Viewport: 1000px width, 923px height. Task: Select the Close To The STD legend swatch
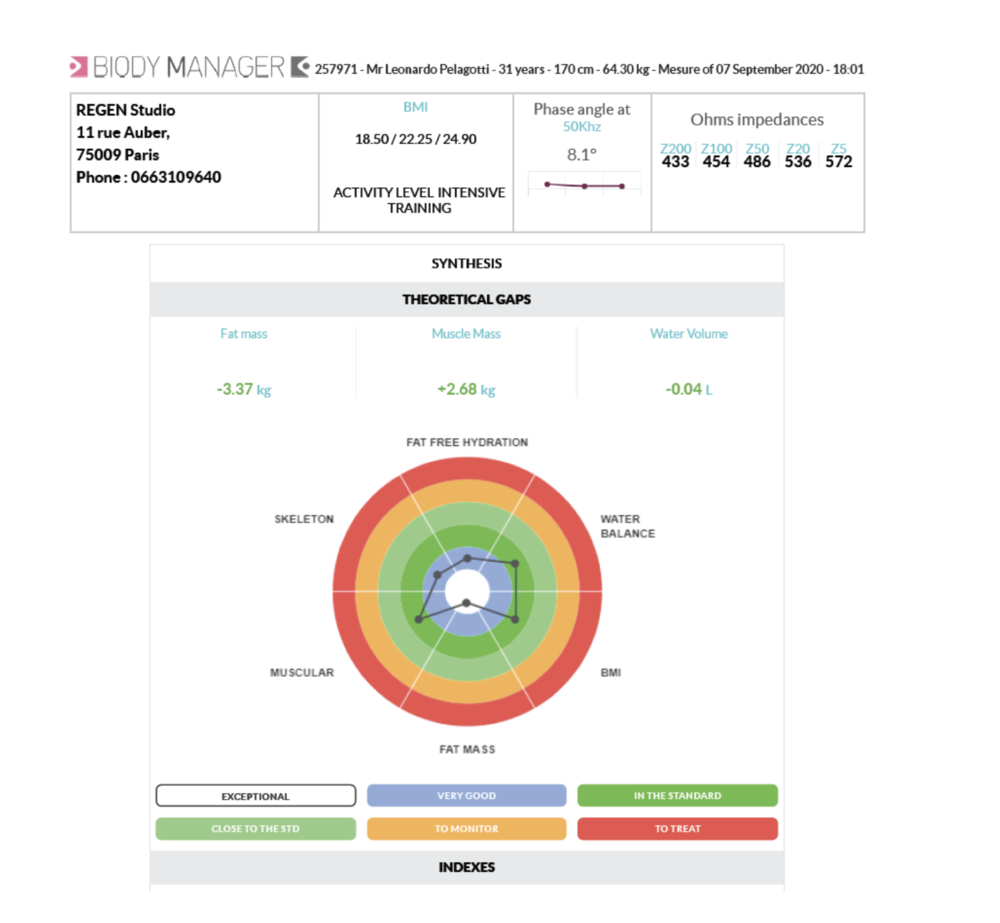(x=255, y=829)
